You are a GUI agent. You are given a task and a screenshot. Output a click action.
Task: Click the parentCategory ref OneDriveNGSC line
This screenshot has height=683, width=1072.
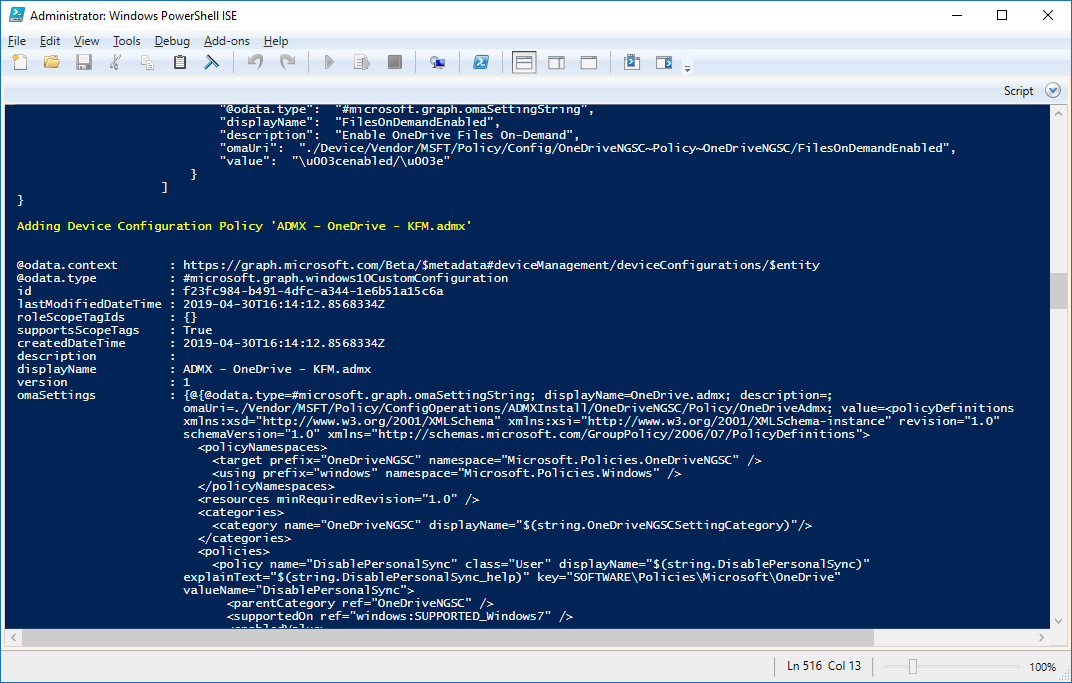360,602
